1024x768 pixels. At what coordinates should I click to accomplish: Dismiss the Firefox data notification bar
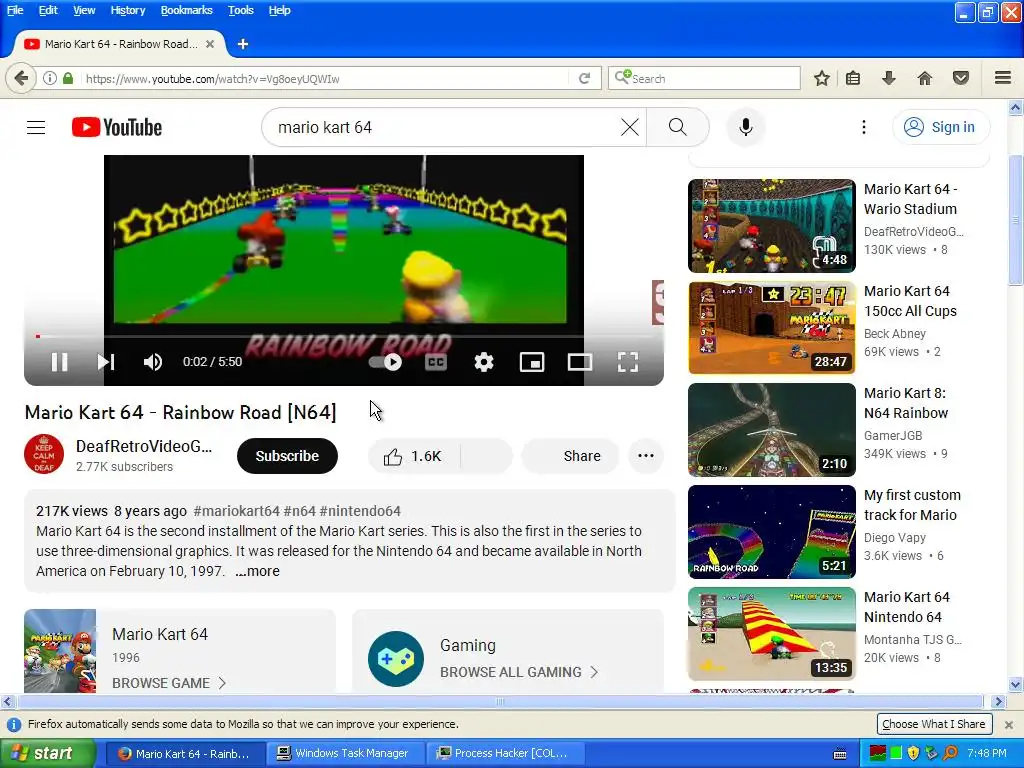click(1008, 724)
